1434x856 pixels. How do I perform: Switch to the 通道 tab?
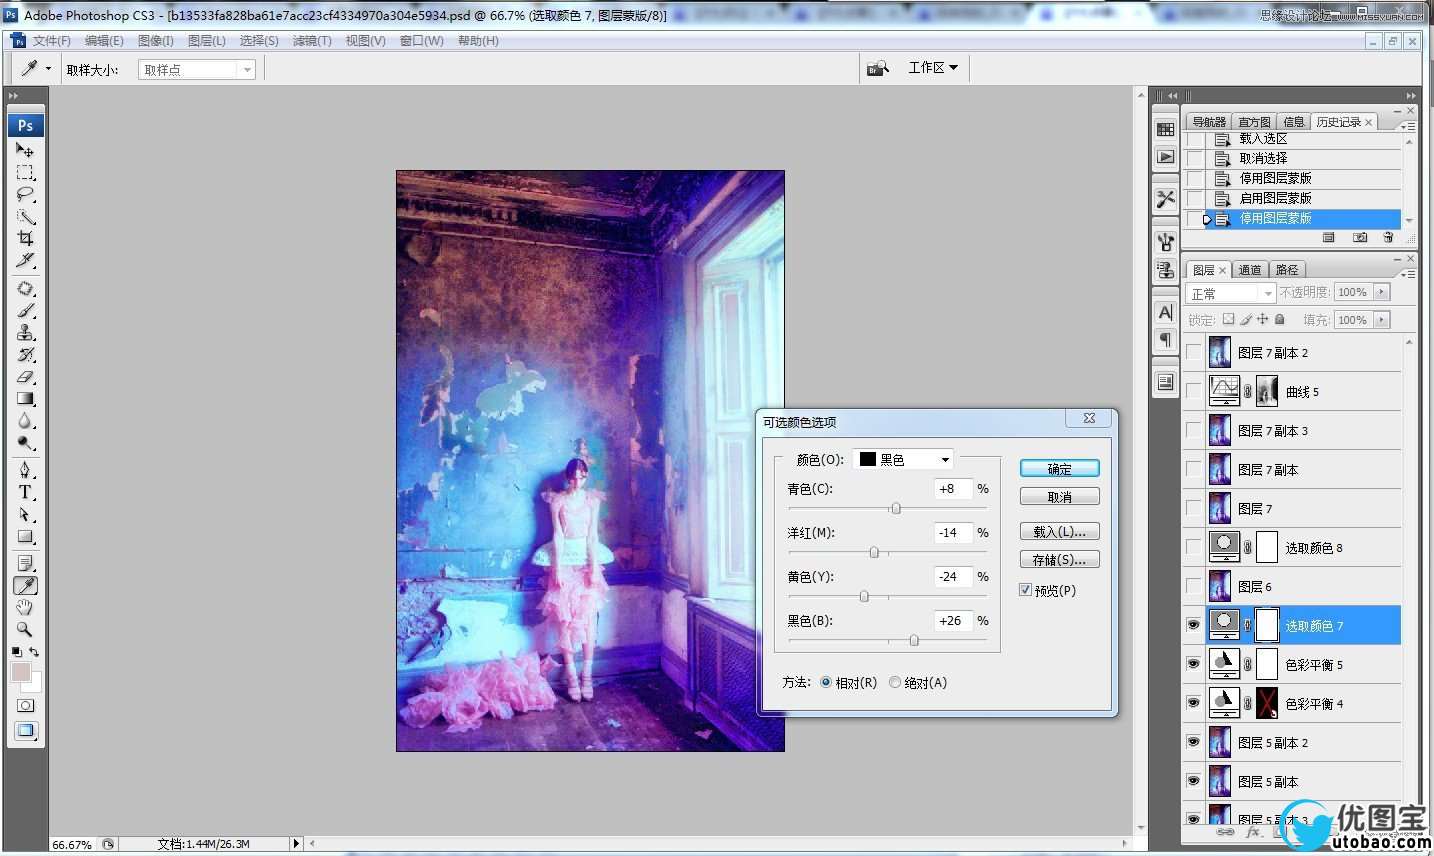1250,270
